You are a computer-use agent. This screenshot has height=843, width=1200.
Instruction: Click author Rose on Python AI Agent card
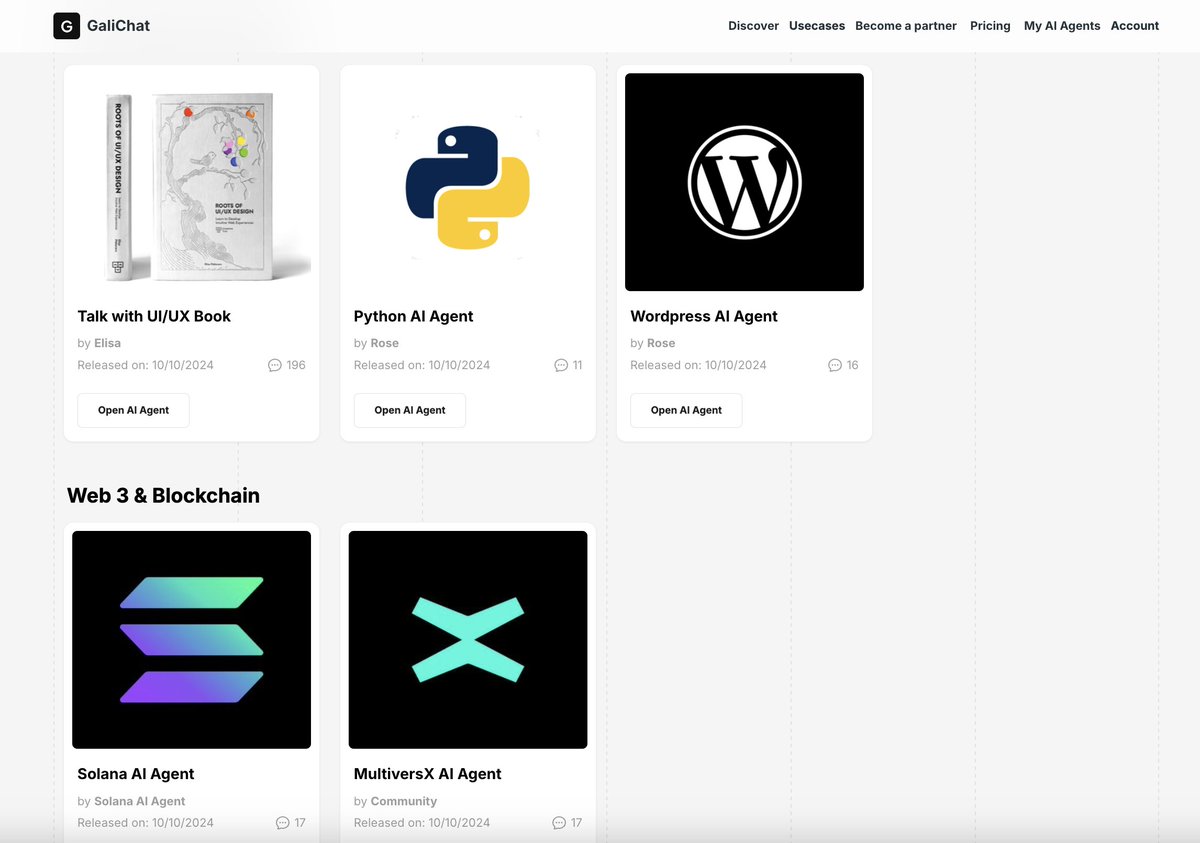coord(385,343)
